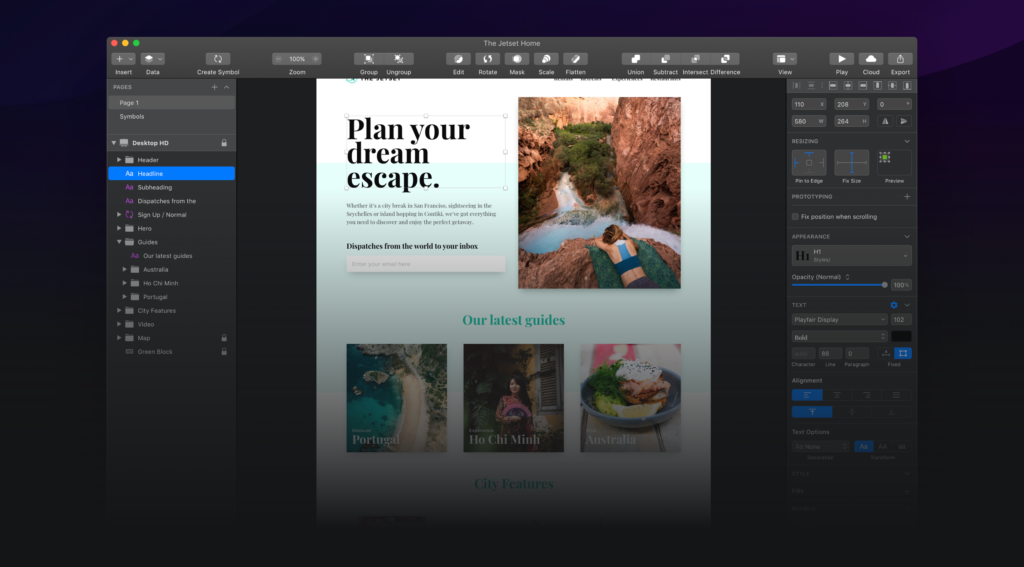Open text settings gear icon
The image size is (1024, 567).
894,305
